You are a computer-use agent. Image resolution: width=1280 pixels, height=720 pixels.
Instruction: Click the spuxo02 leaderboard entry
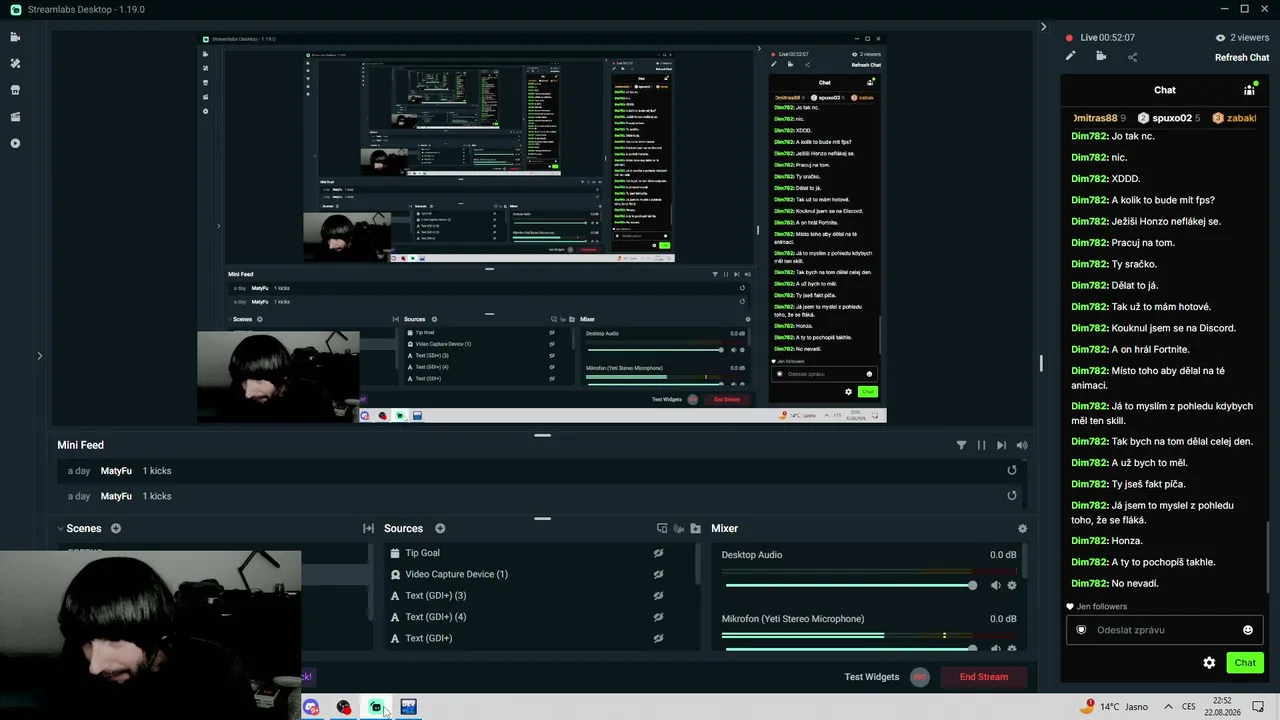[1169, 118]
